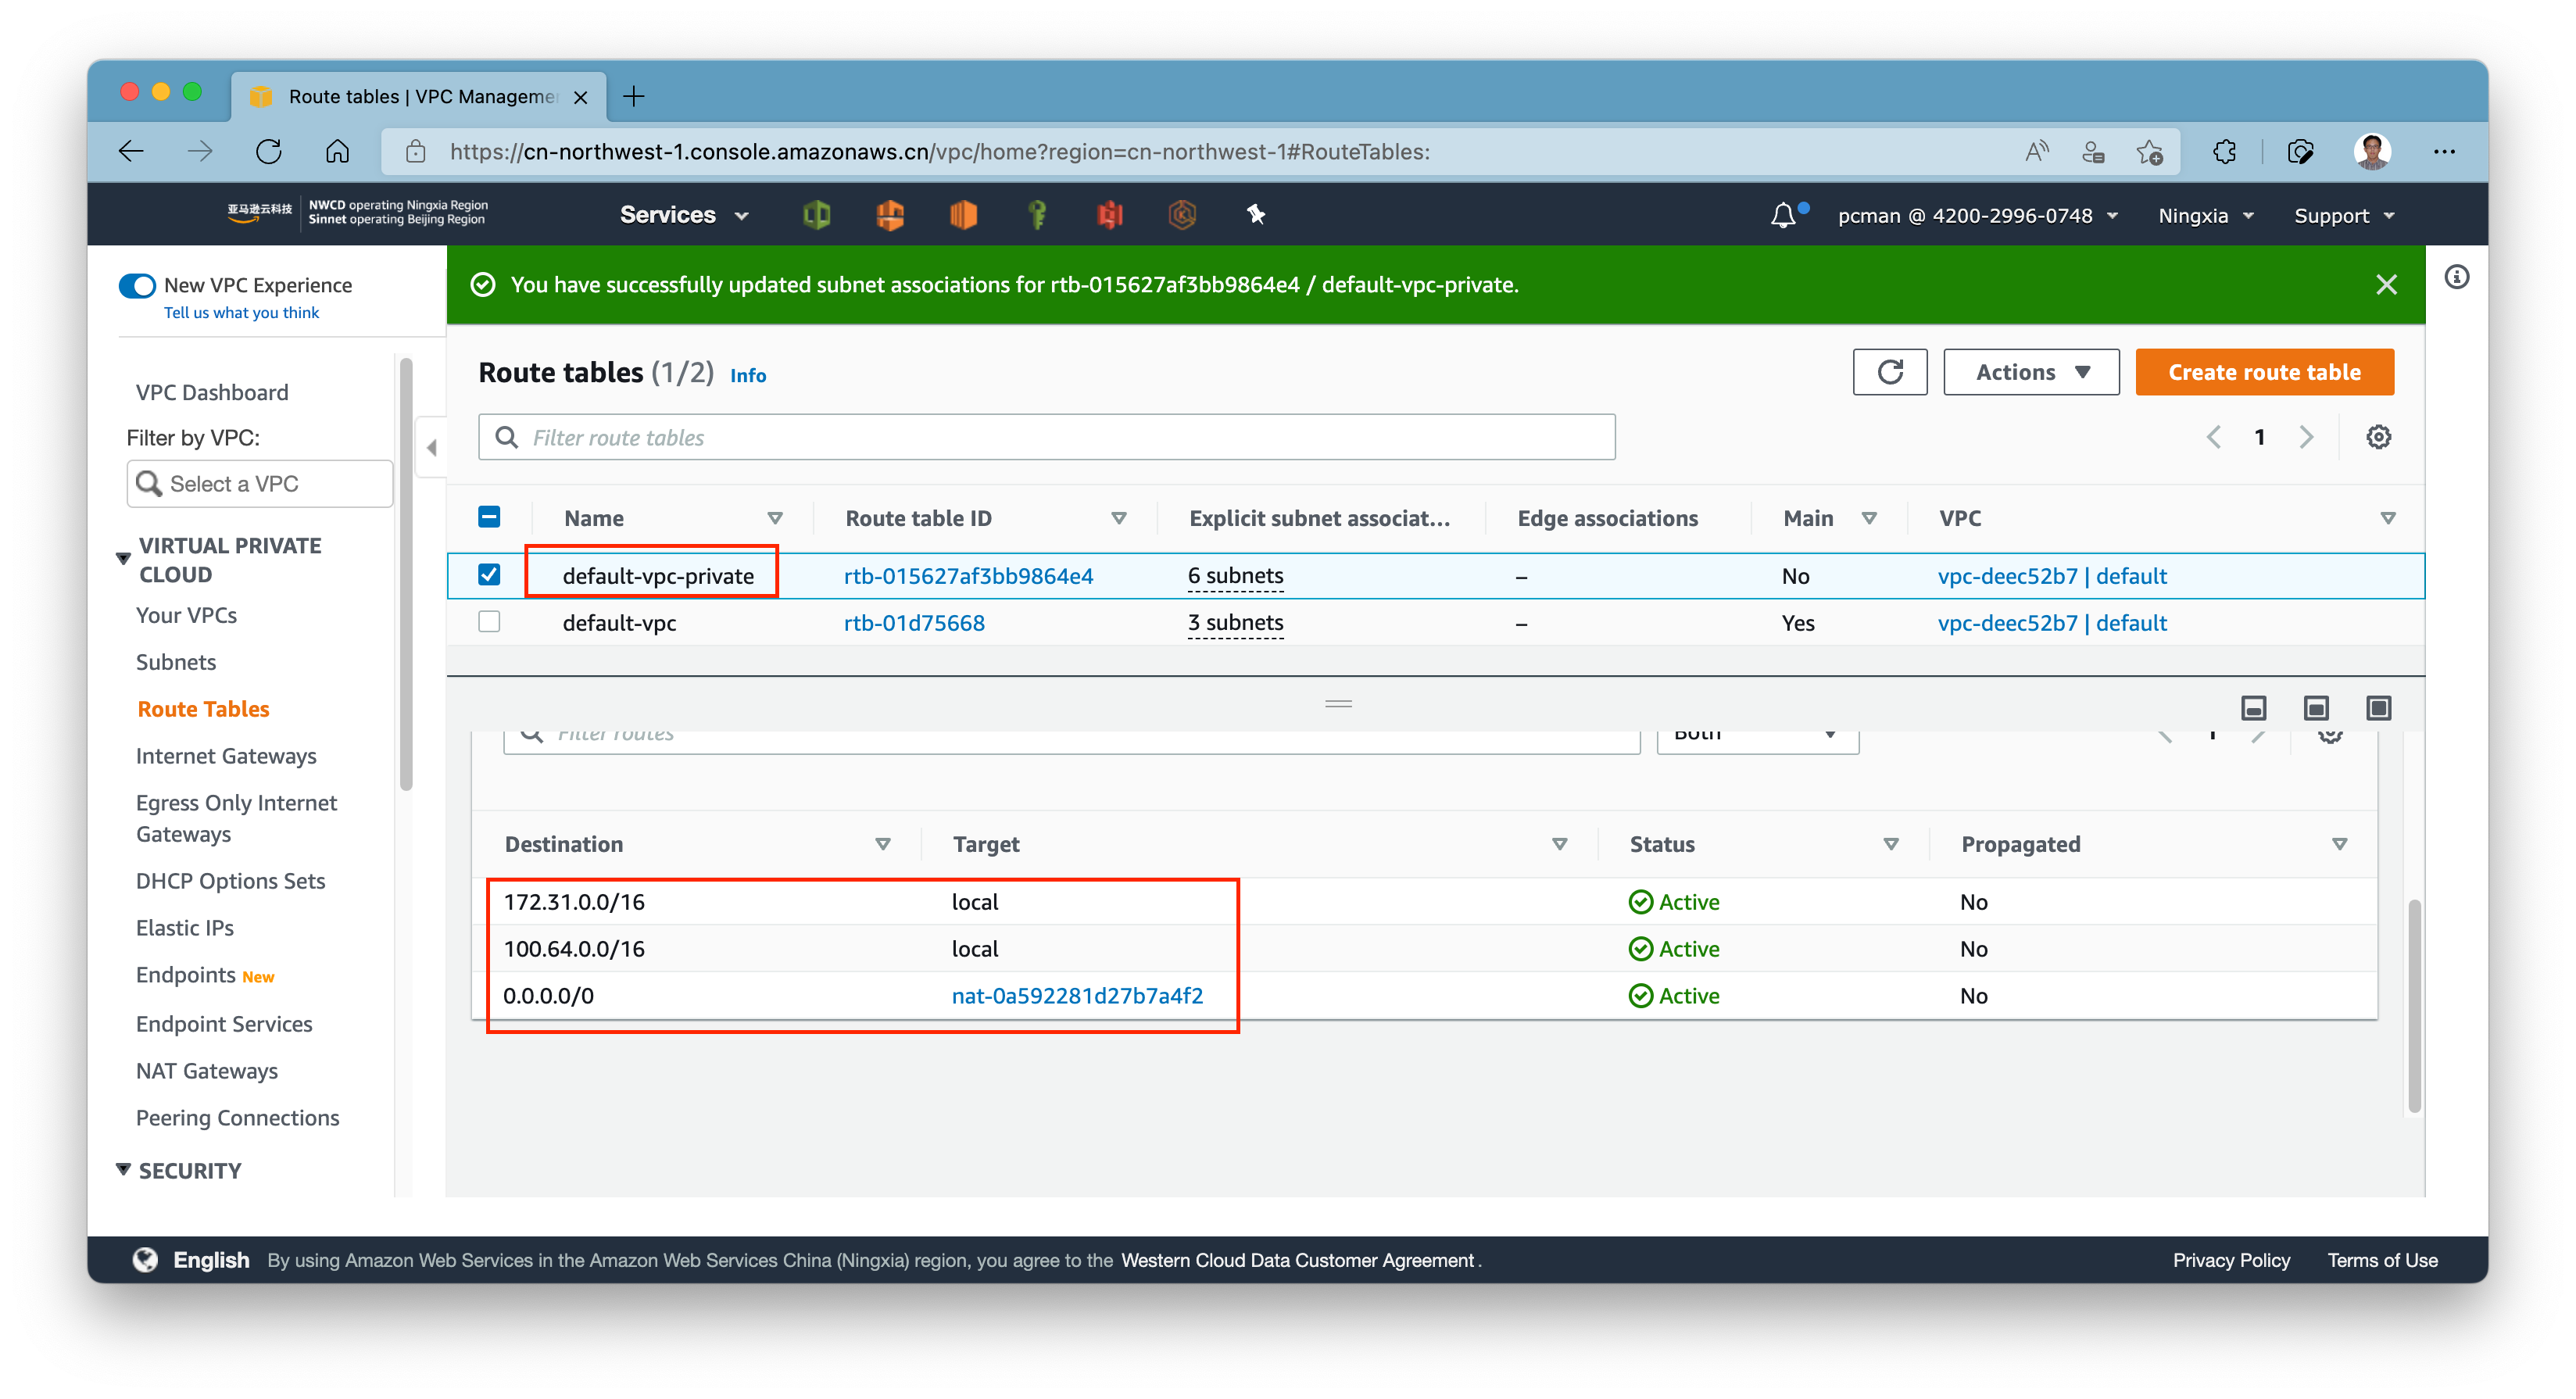Click the sidebar vertical scrollbar
This screenshot has width=2576, height=1399.
click(405, 575)
